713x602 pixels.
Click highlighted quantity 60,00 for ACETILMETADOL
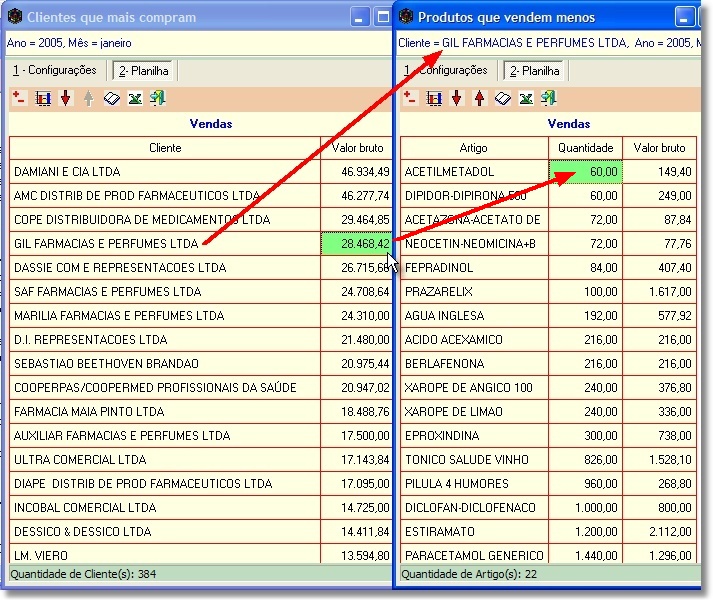click(585, 172)
